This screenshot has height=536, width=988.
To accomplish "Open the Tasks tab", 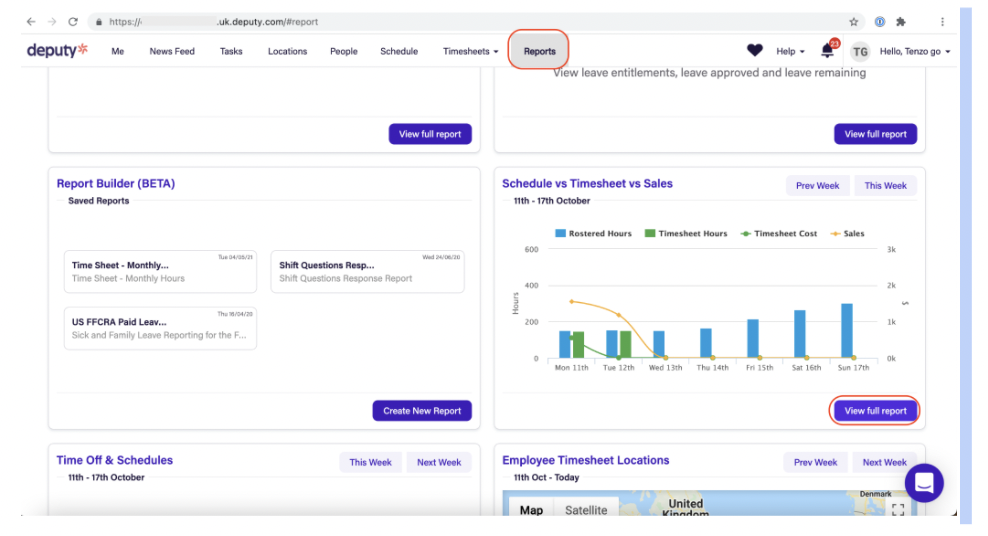I will pos(231,51).
